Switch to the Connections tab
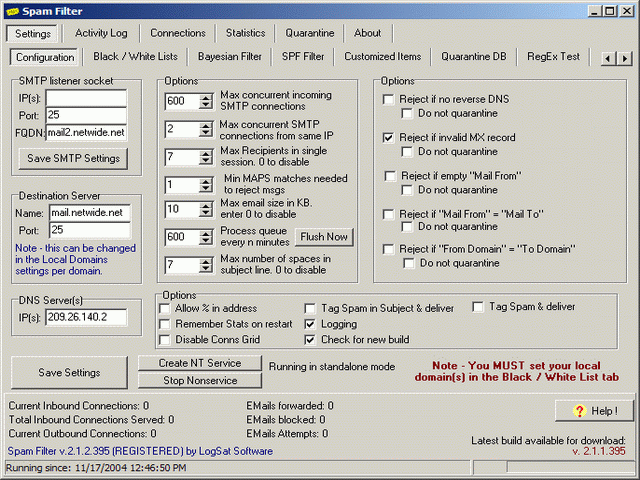Image resolution: width=640 pixels, height=480 pixels. (x=178, y=33)
